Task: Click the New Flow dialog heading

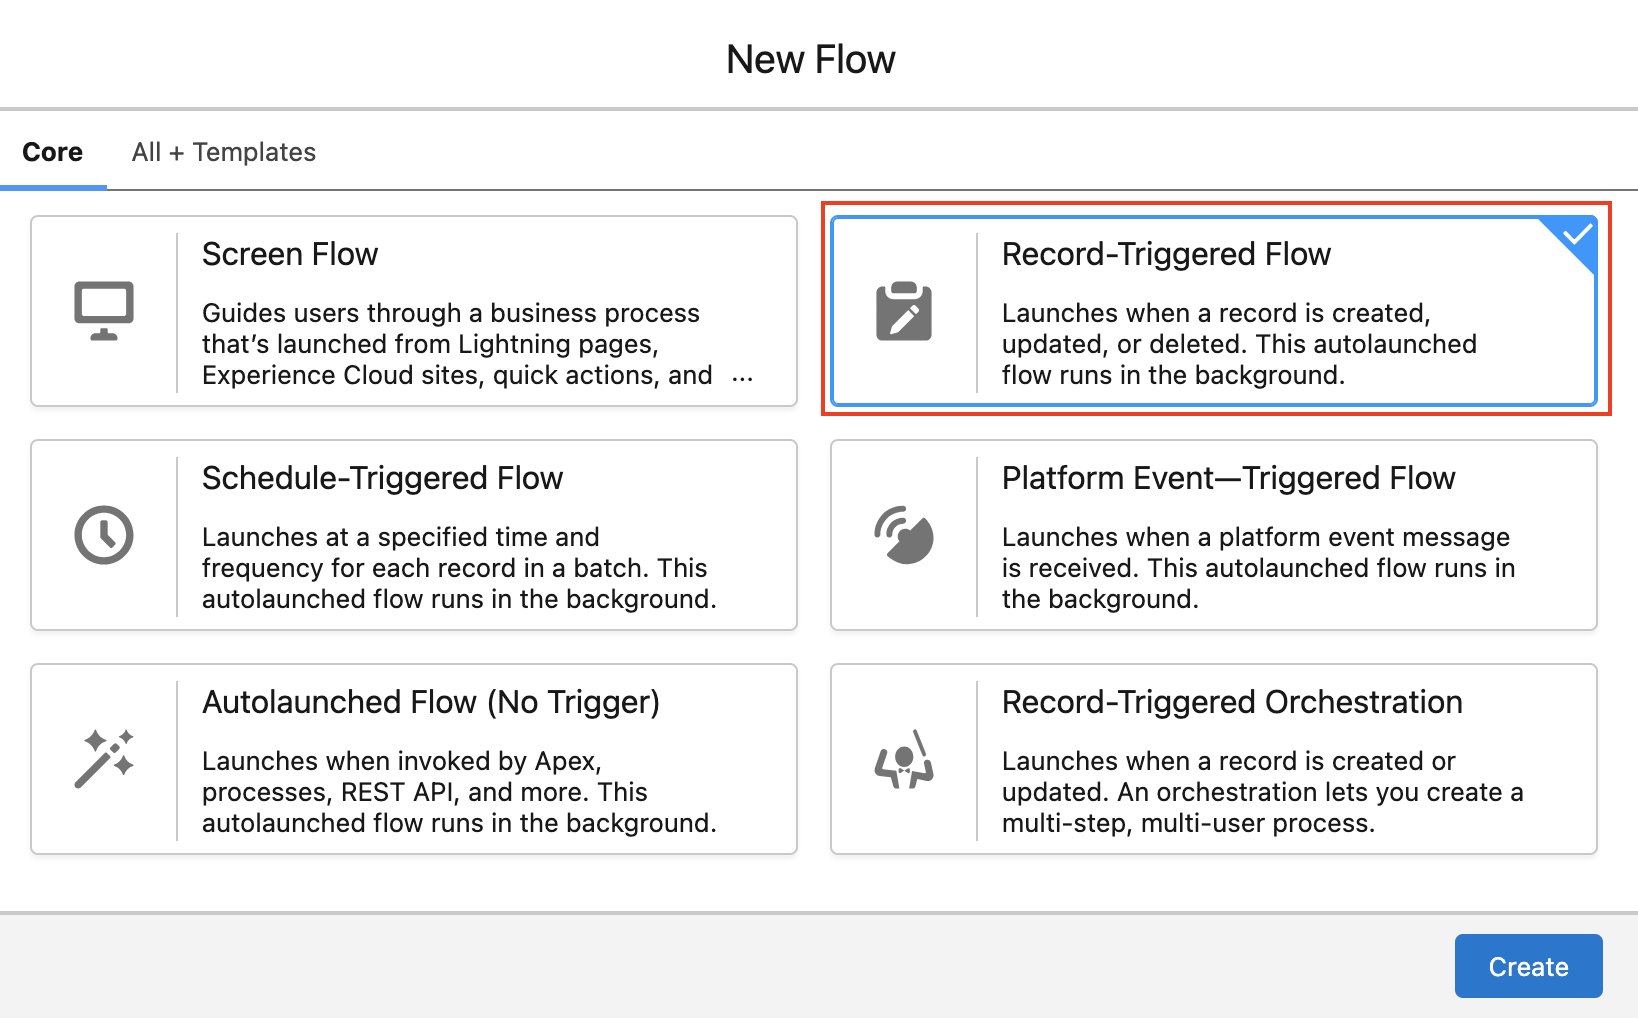Action: 811,60
